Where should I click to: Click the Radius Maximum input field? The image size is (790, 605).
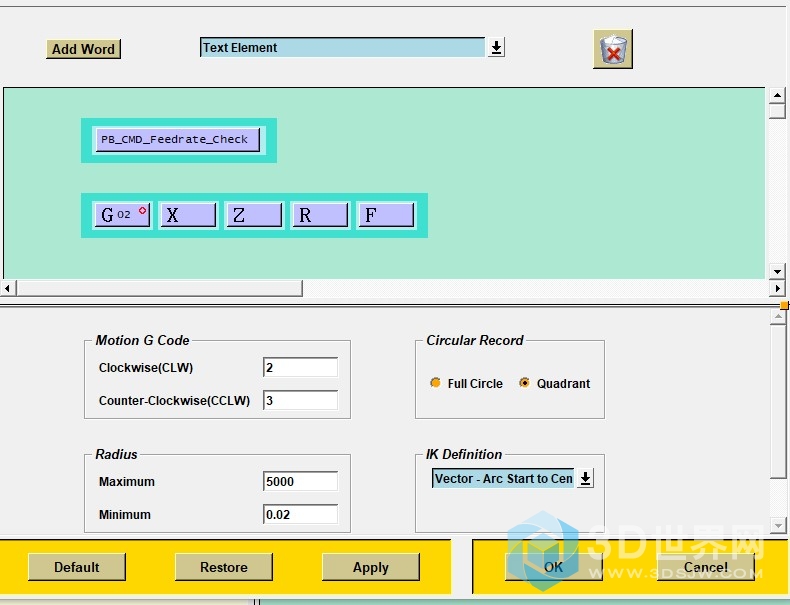[x=300, y=481]
